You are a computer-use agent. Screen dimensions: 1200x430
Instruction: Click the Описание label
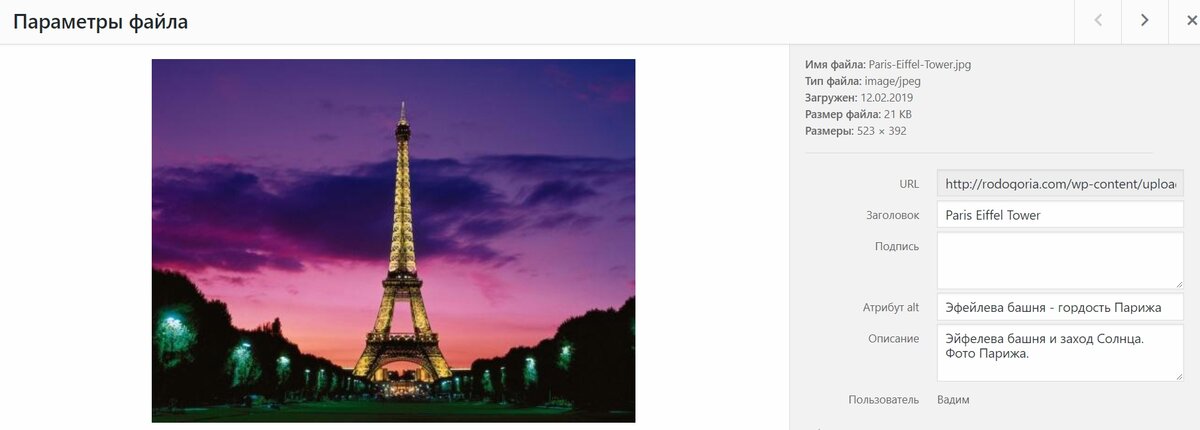893,339
